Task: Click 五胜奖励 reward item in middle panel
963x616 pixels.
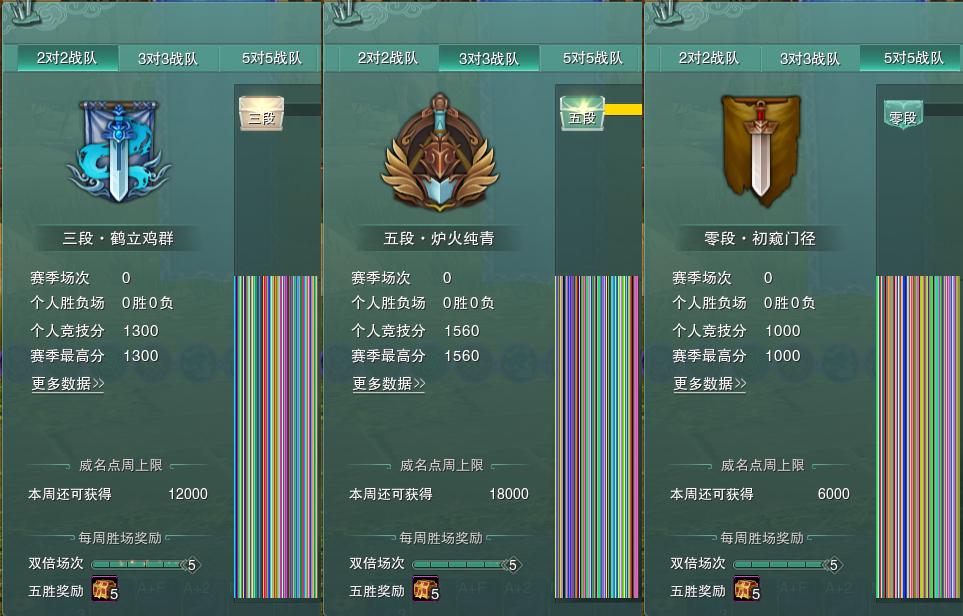Action: point(426,588)
